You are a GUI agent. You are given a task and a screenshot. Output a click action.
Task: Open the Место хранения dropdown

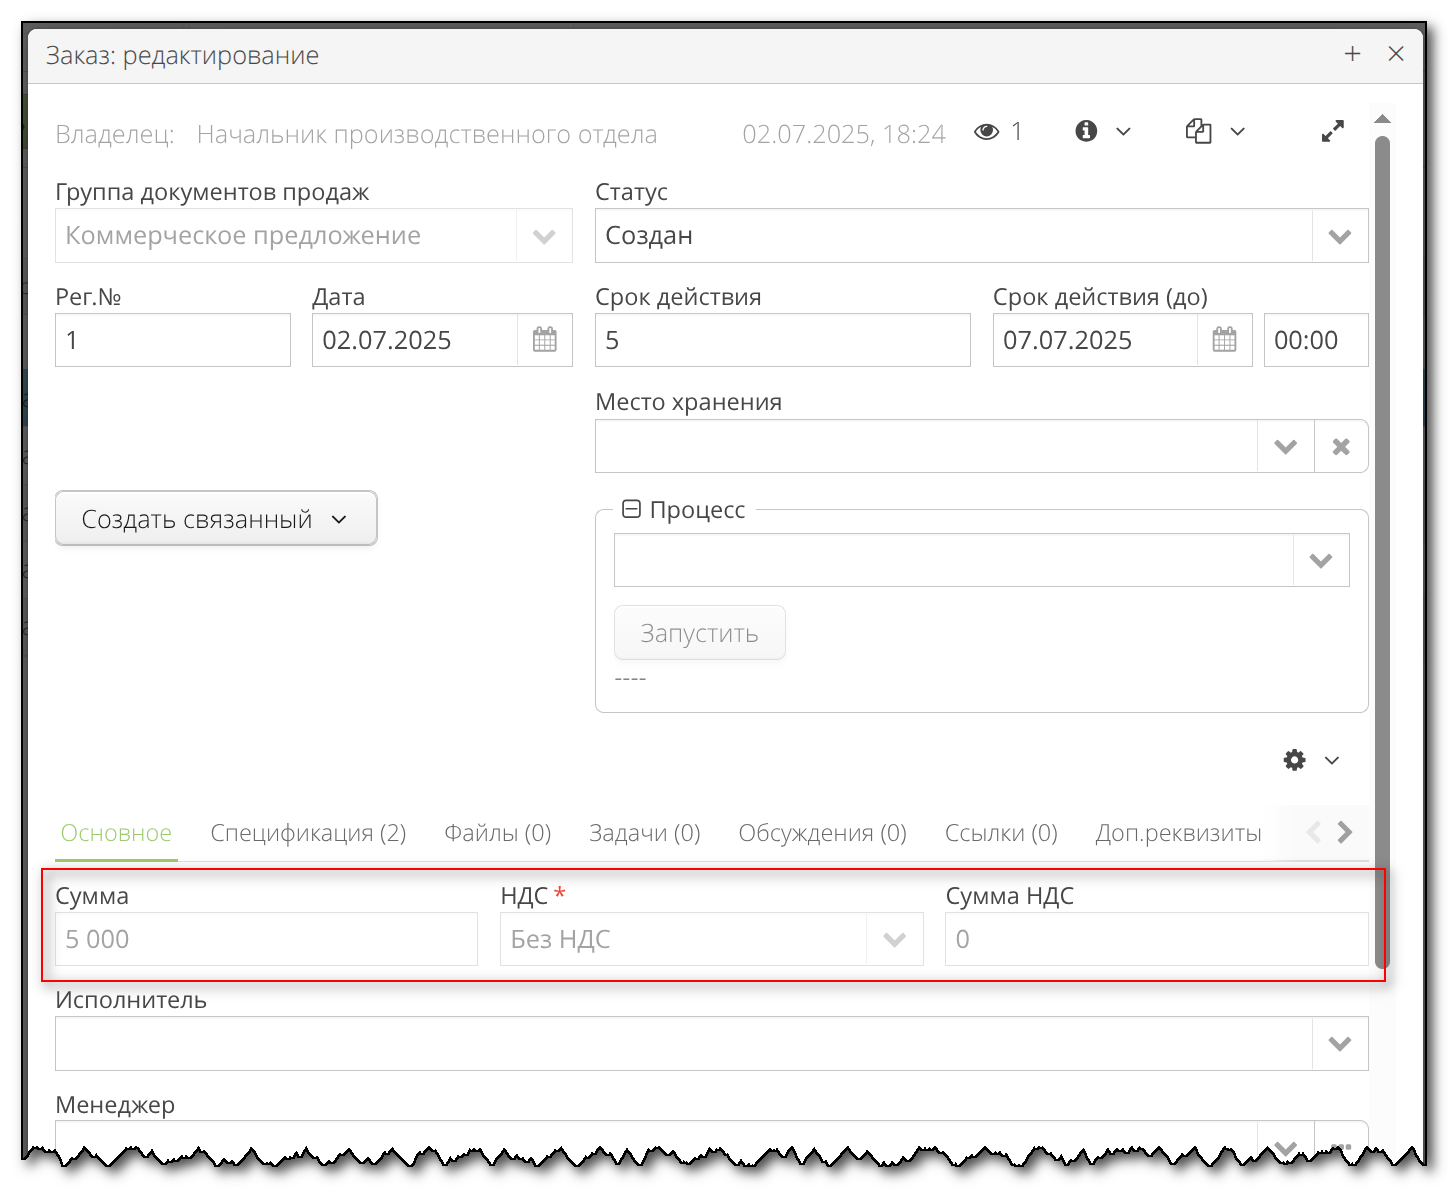[1285, 446]
